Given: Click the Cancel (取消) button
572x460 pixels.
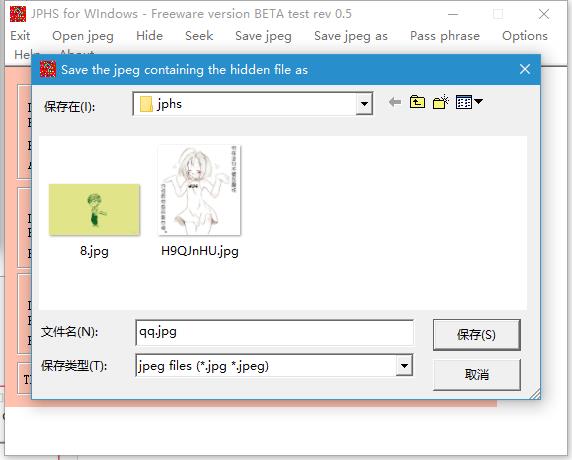Looking at the screenshot, I should [x=476, y=374].
